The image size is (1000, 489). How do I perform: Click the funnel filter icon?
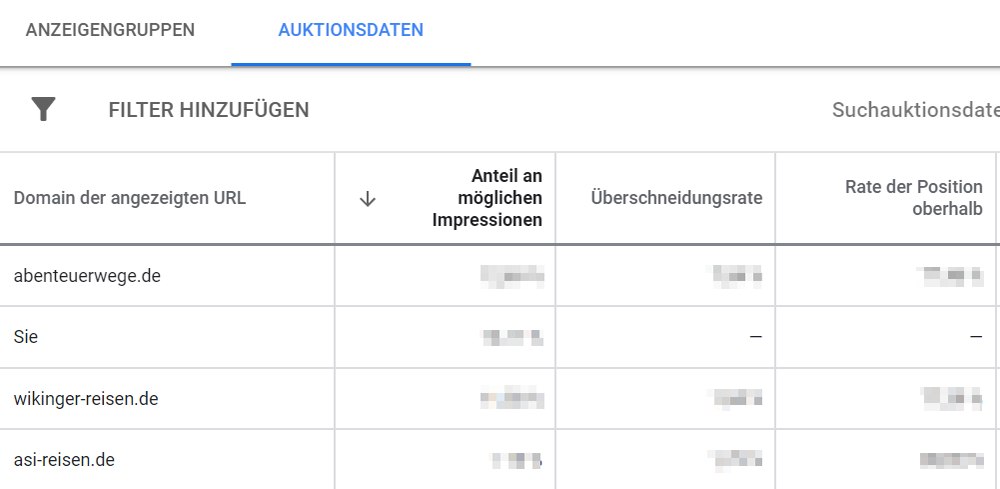point(43,109)
